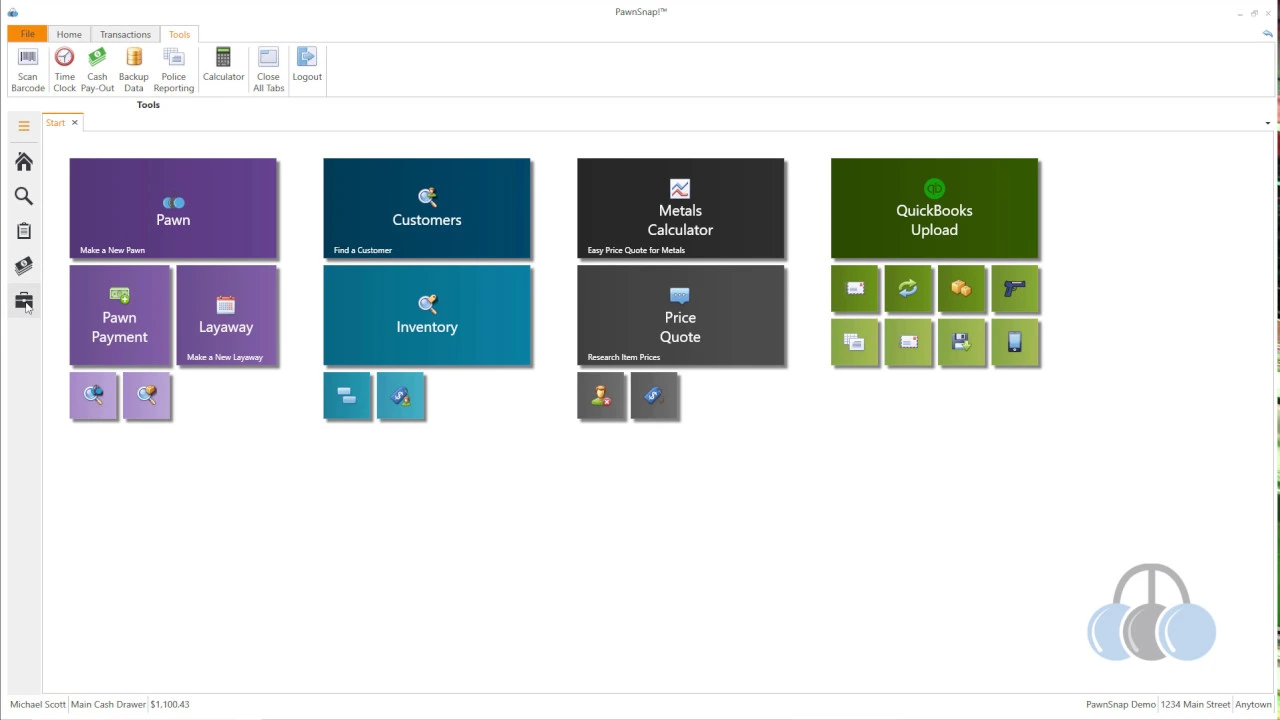1280x720 pixels.
Task: Click the dark green envelope tile
Action: [x=855, y=289]
